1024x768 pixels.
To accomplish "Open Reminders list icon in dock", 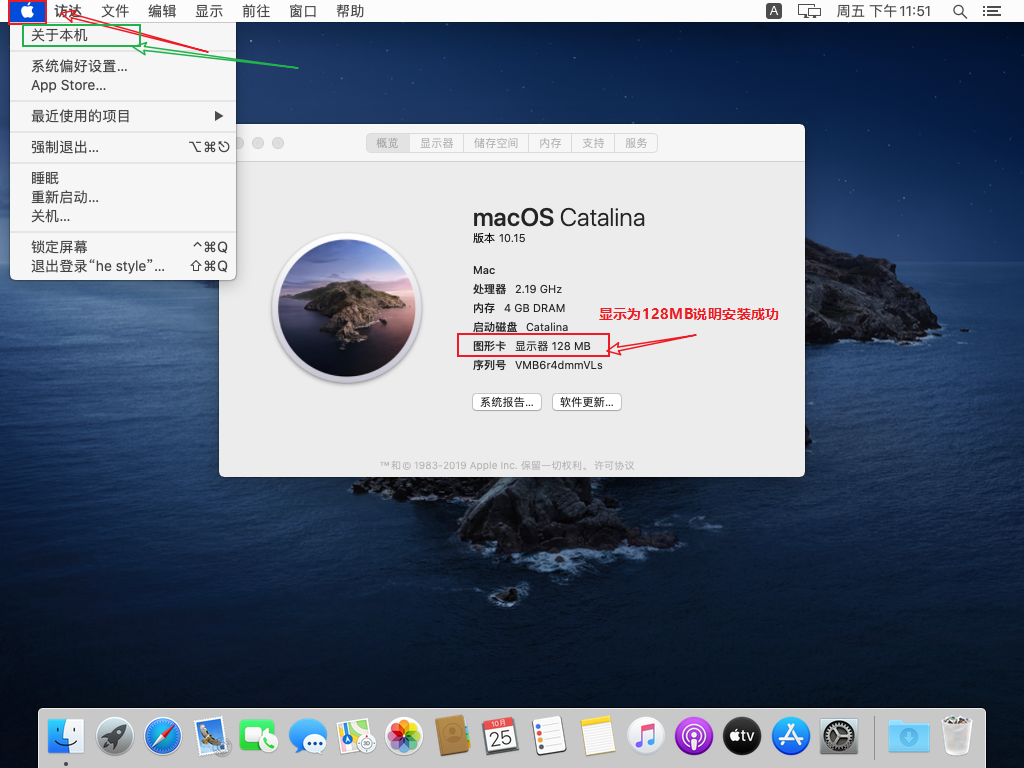I will [549, 736].
